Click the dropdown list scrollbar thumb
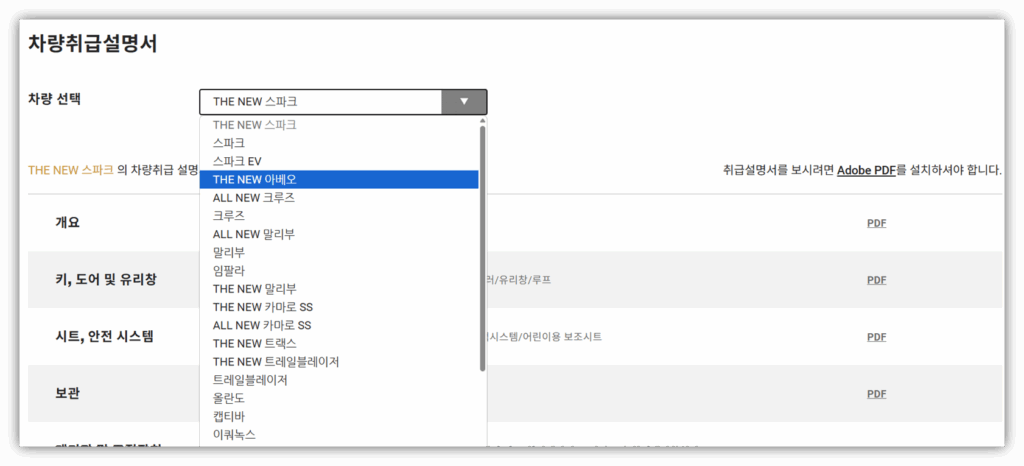 [x=483, y=248]
